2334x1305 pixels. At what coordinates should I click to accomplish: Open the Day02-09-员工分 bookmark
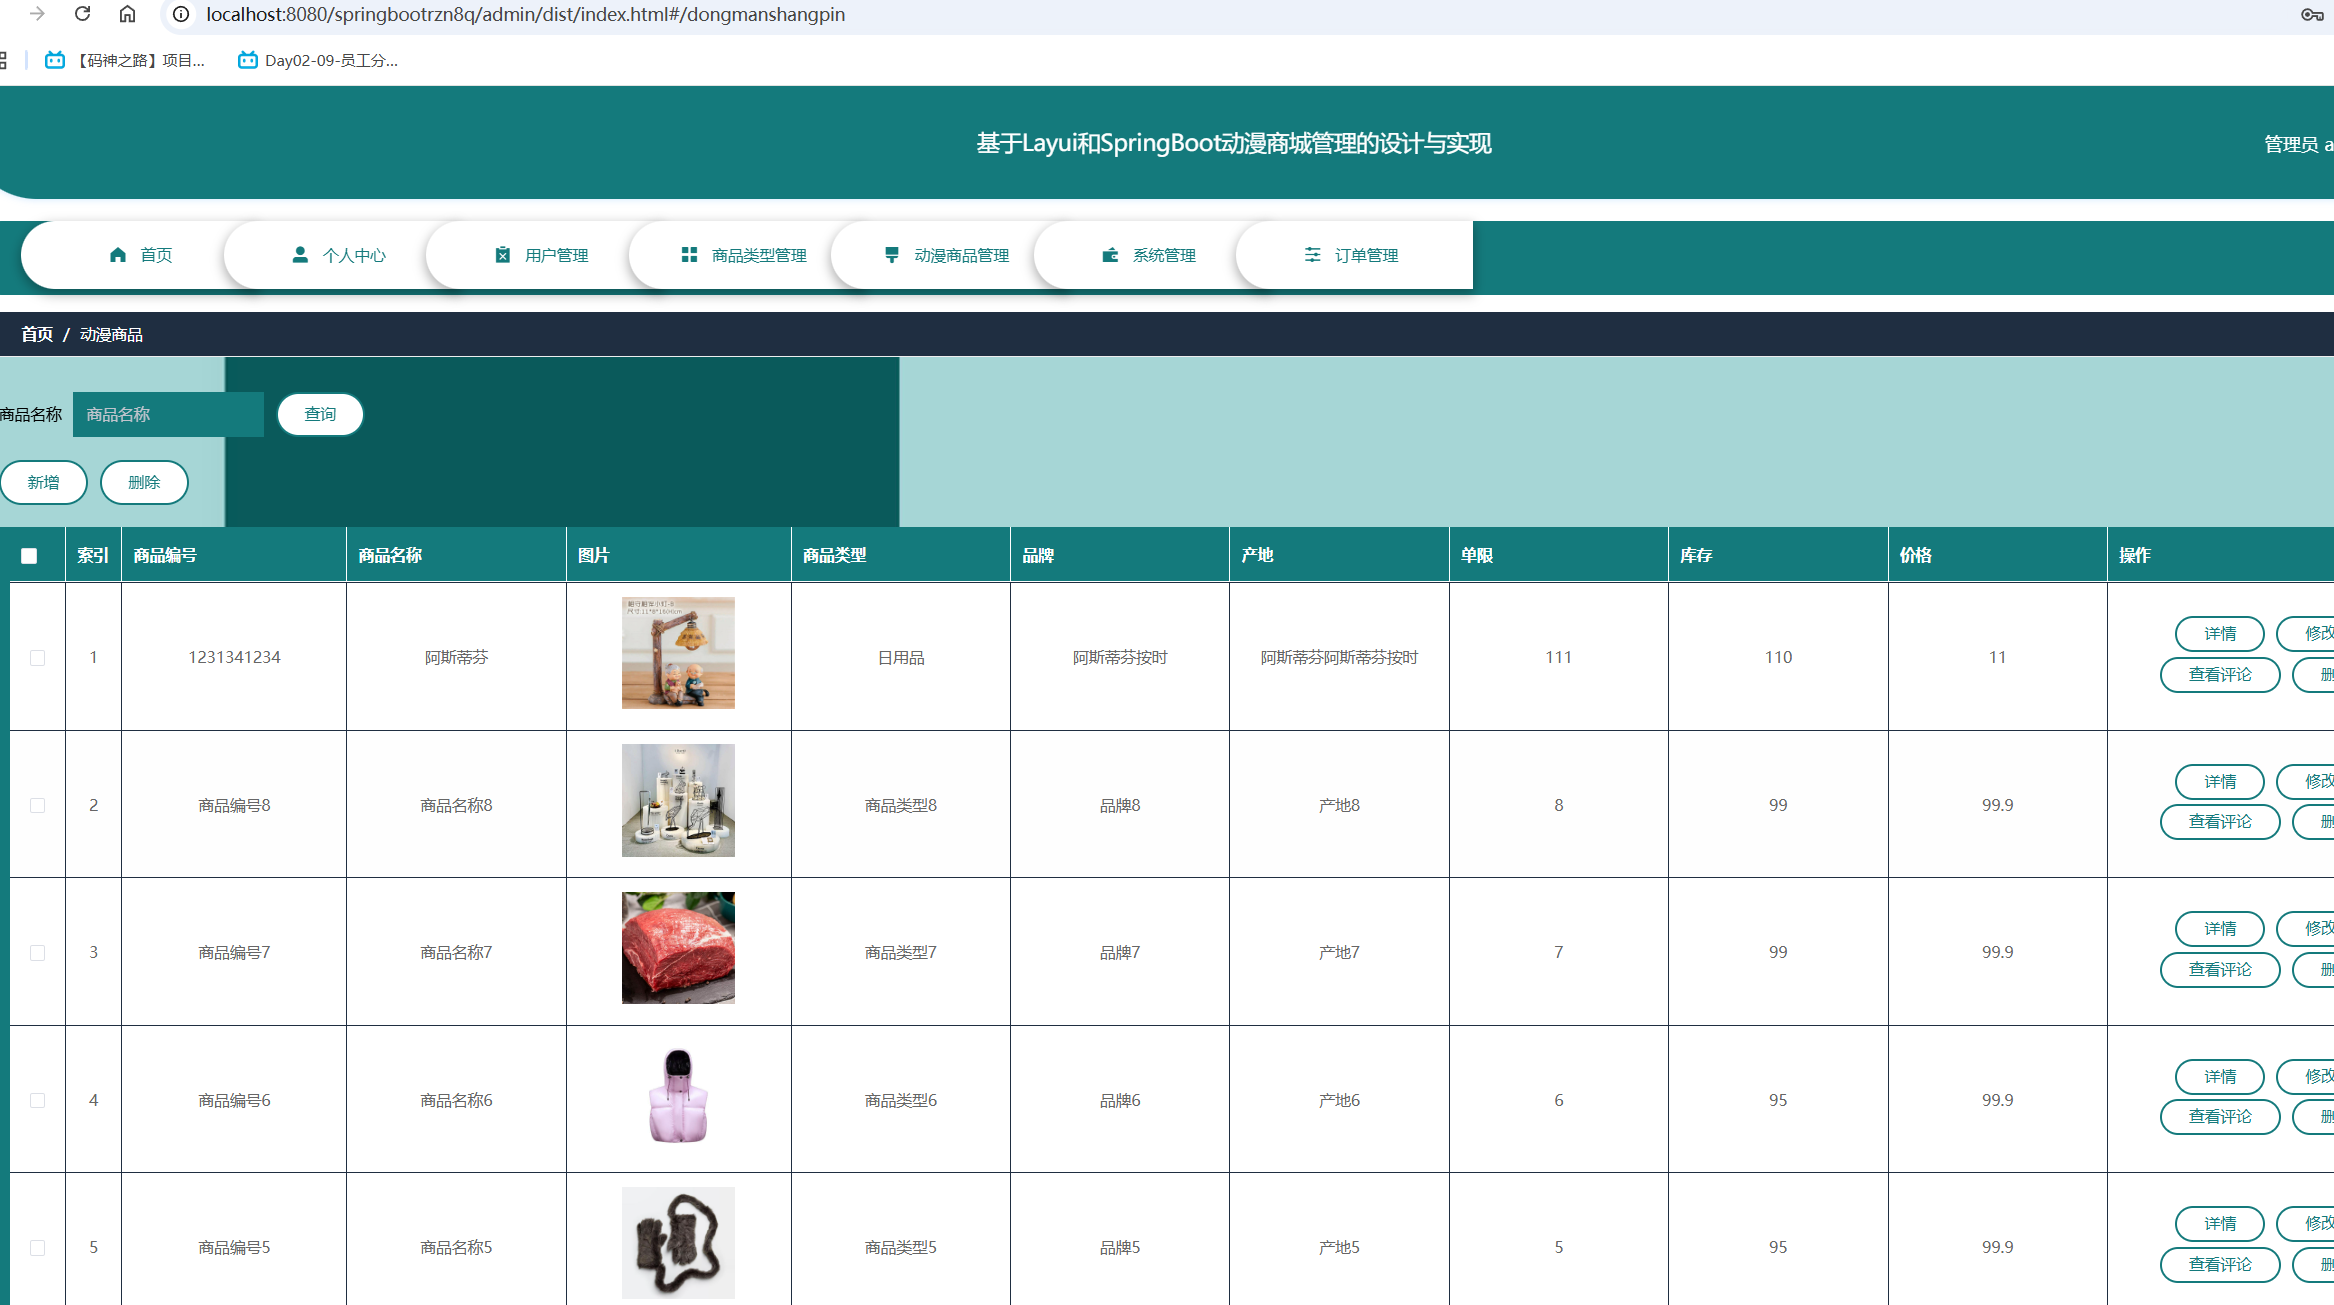pos(318,60)
